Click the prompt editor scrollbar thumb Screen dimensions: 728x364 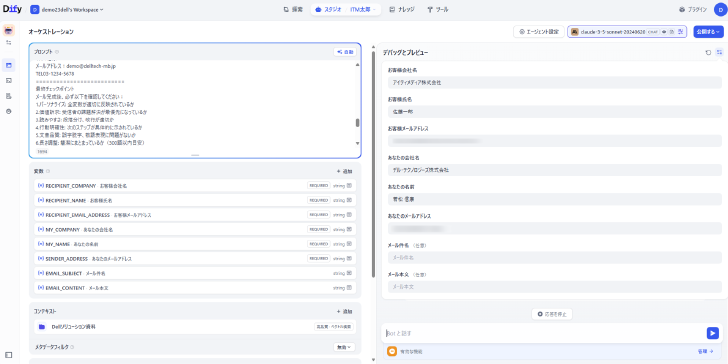pyautogui.click(x=357, y=123)
